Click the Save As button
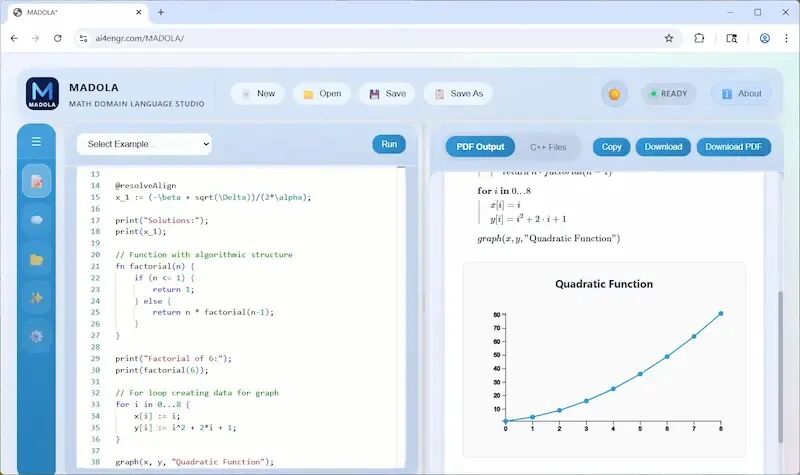This screenshot has height=475, width=800. (x=458, y=94)
